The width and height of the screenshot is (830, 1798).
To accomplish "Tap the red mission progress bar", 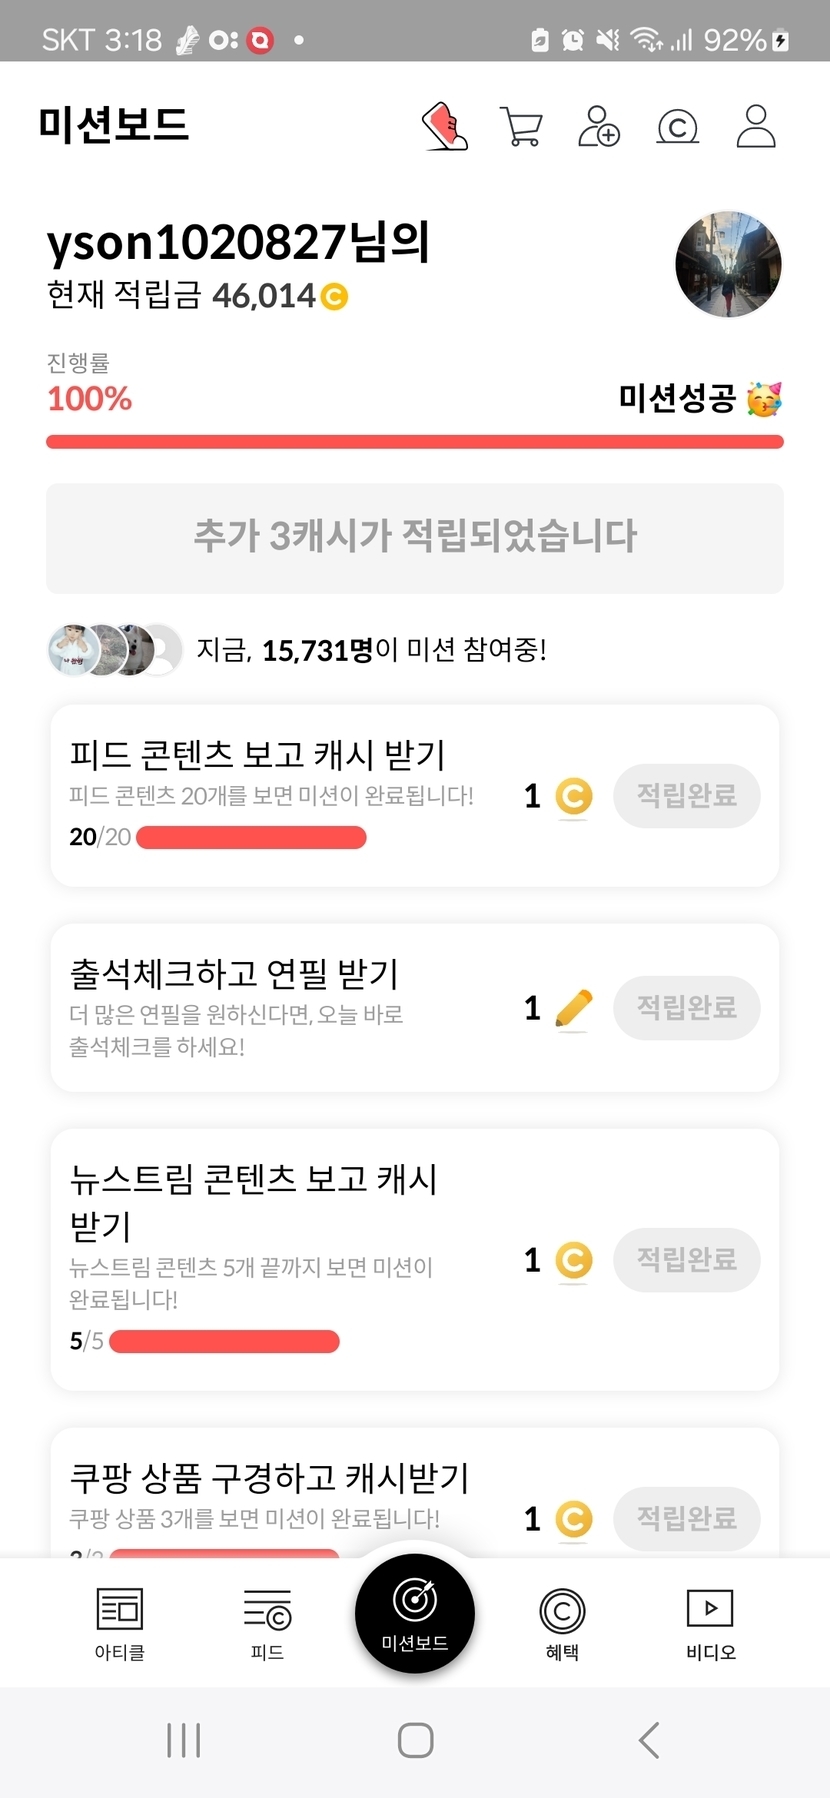I will coord(415,442).
